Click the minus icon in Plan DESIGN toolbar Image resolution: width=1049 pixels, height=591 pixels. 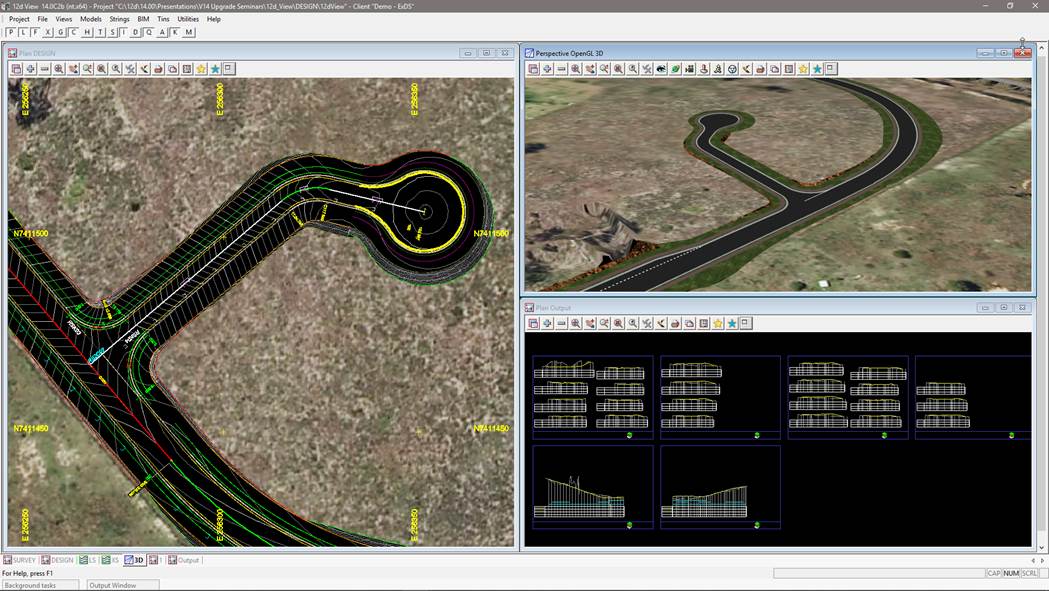(x=45, y=69)
